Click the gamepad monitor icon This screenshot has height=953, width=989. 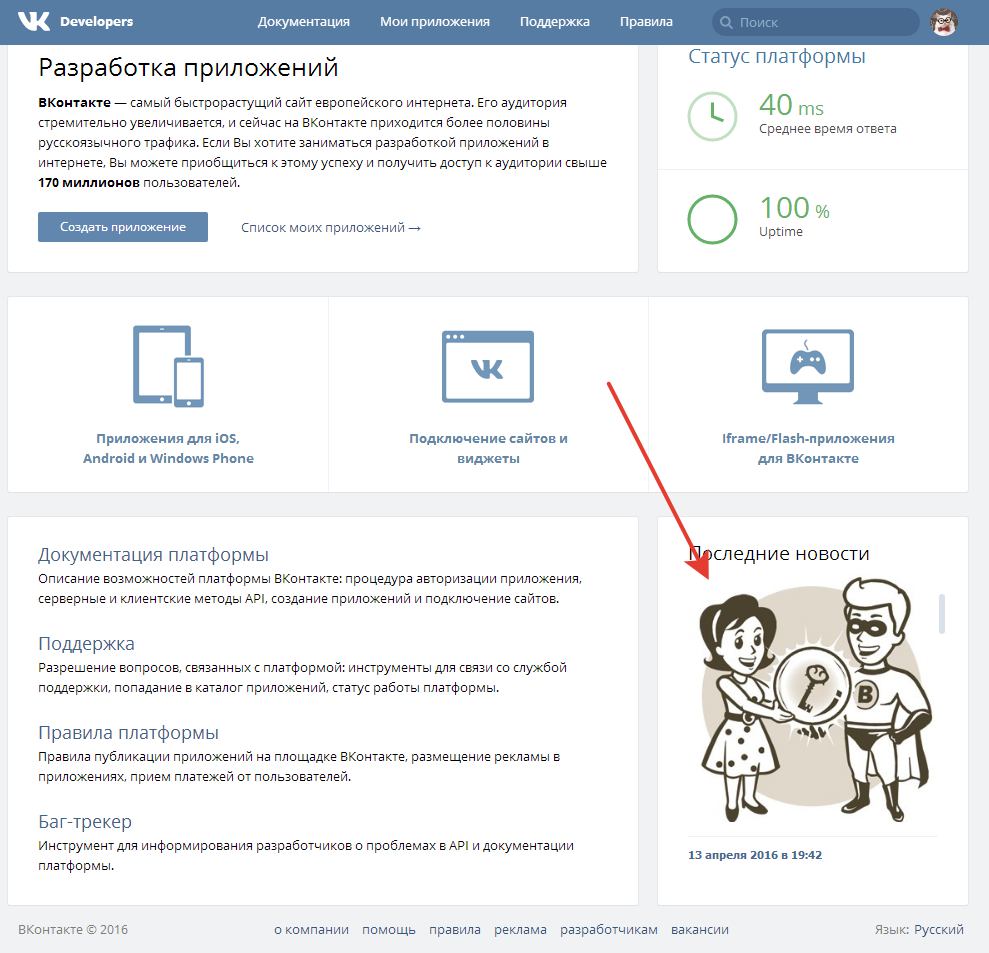click(x=808, y=366)
